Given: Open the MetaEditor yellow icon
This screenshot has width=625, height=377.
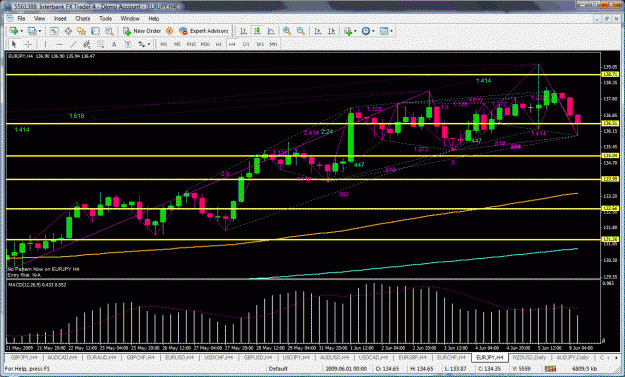Looking at the screenshot, I should tap(169, 31).
